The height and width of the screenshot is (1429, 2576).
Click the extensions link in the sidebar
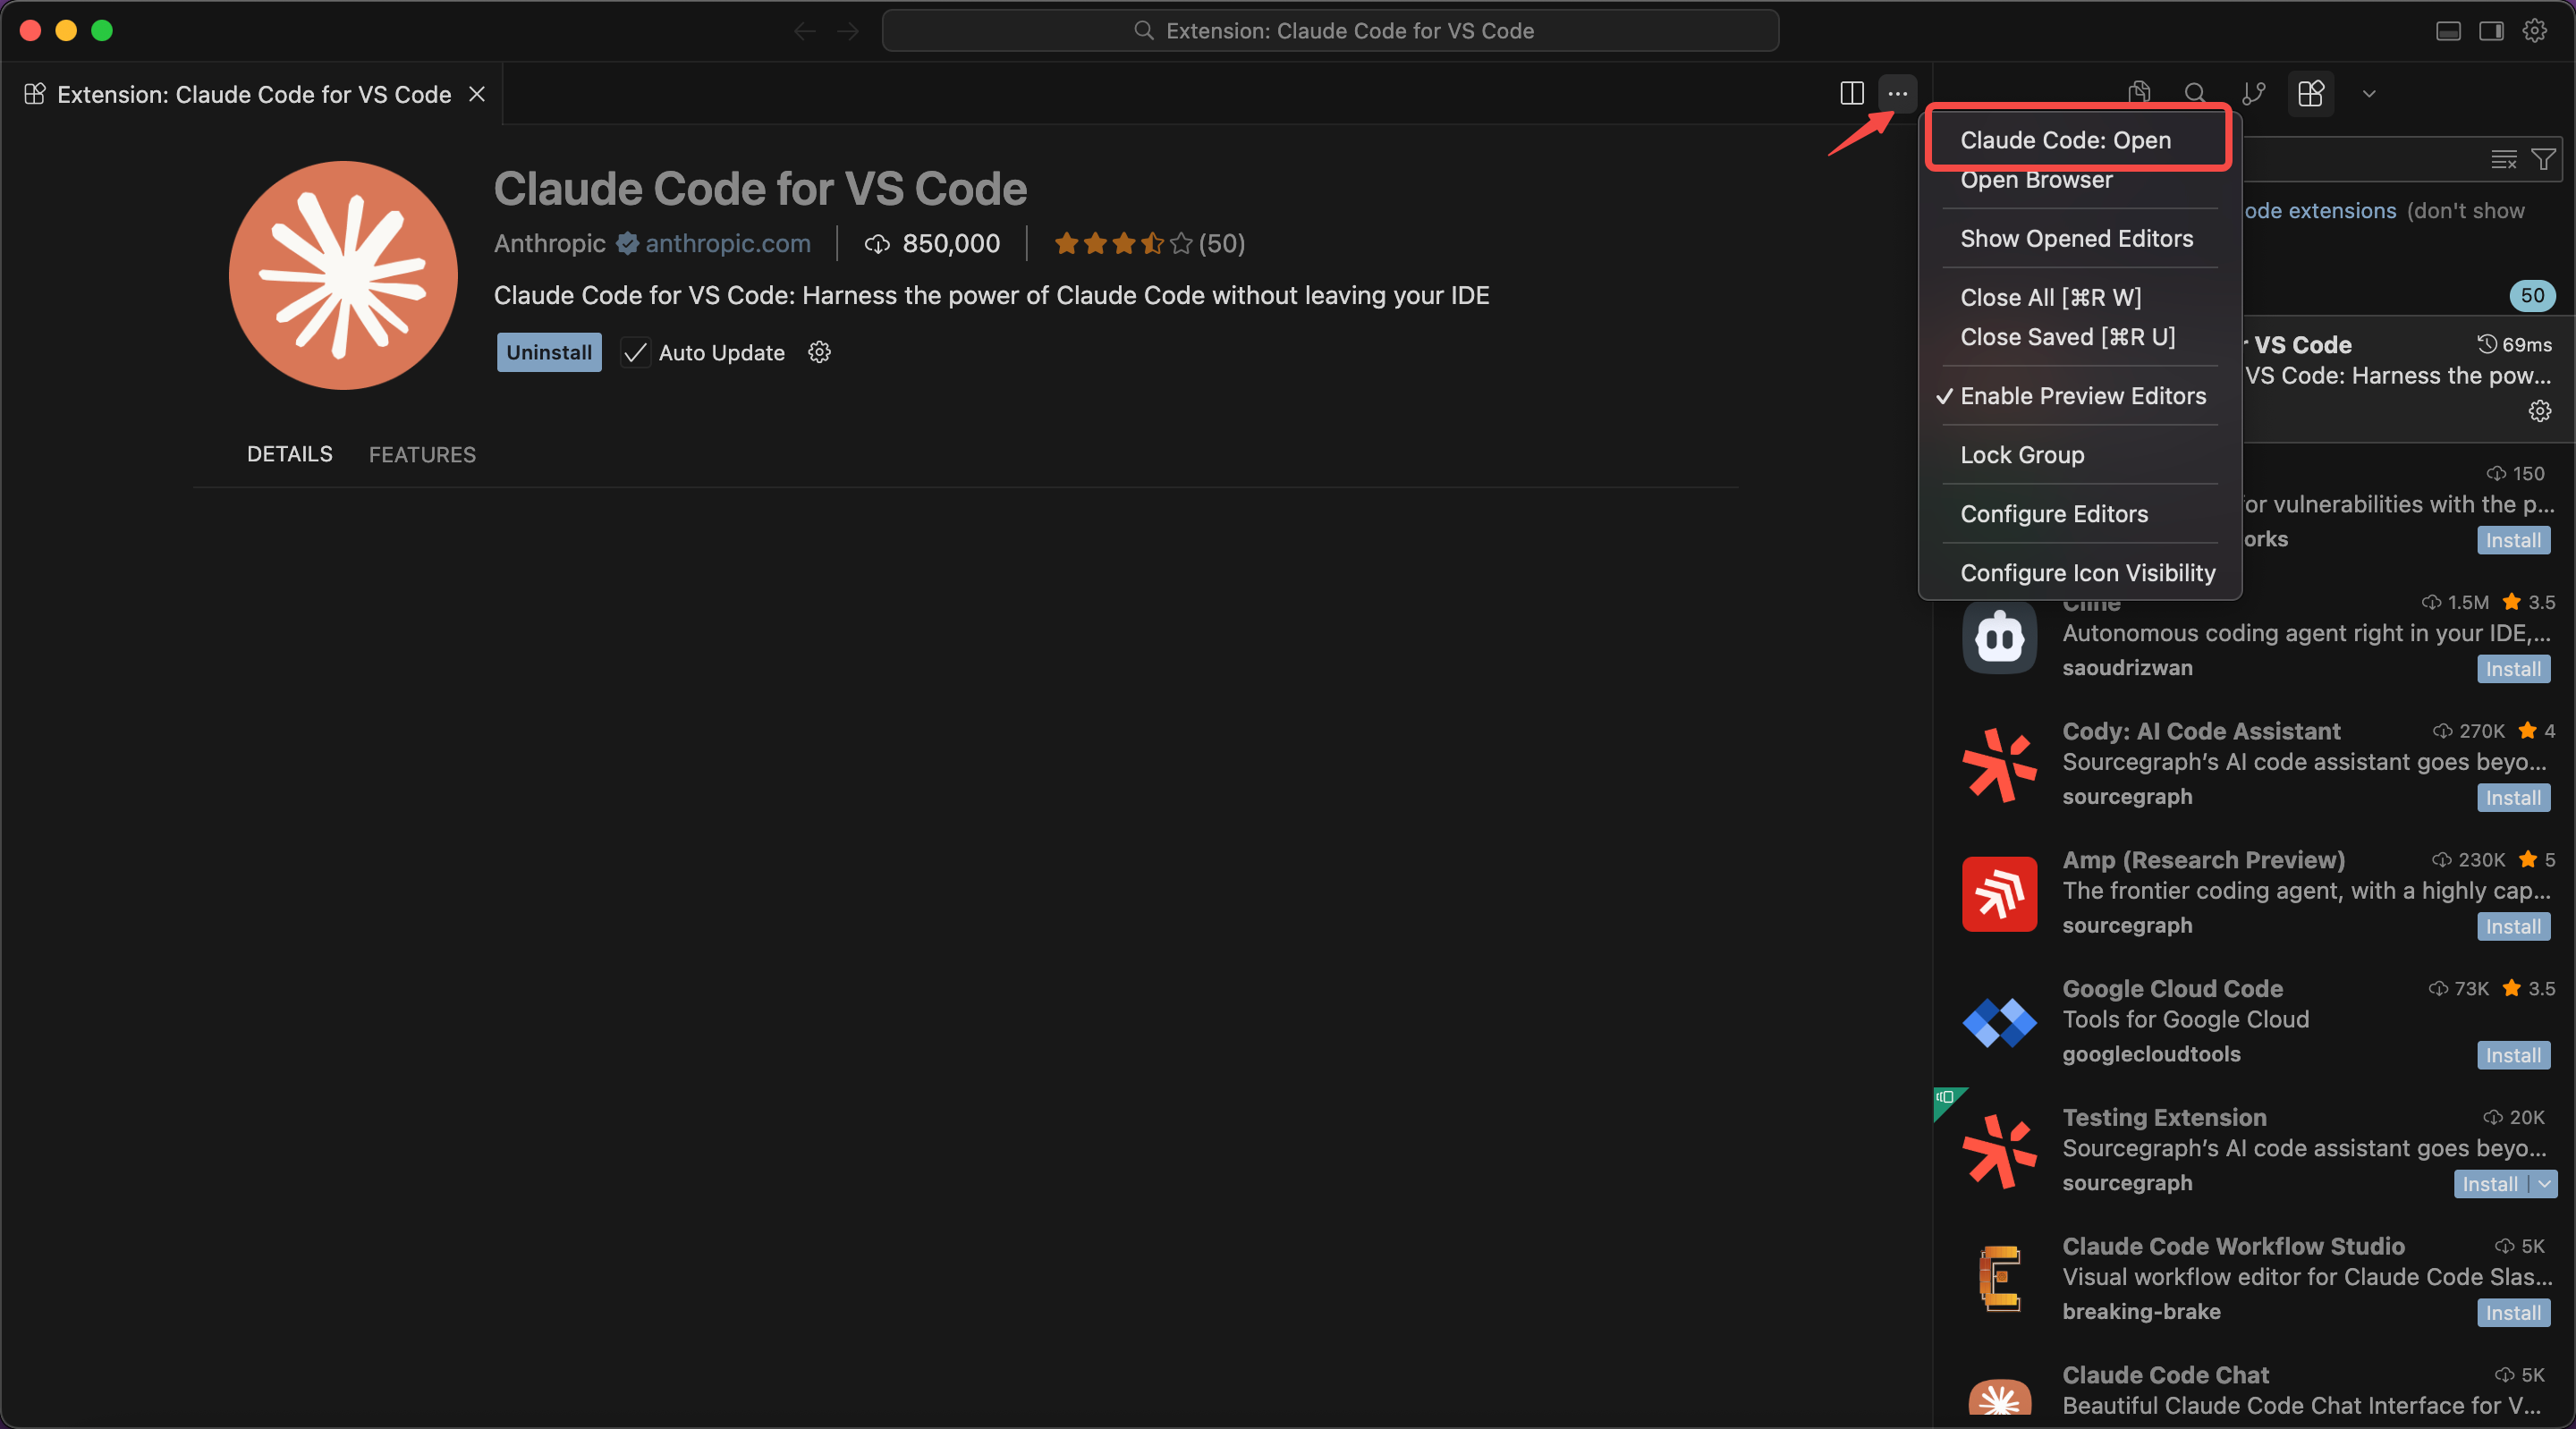tap(2320, 211)
